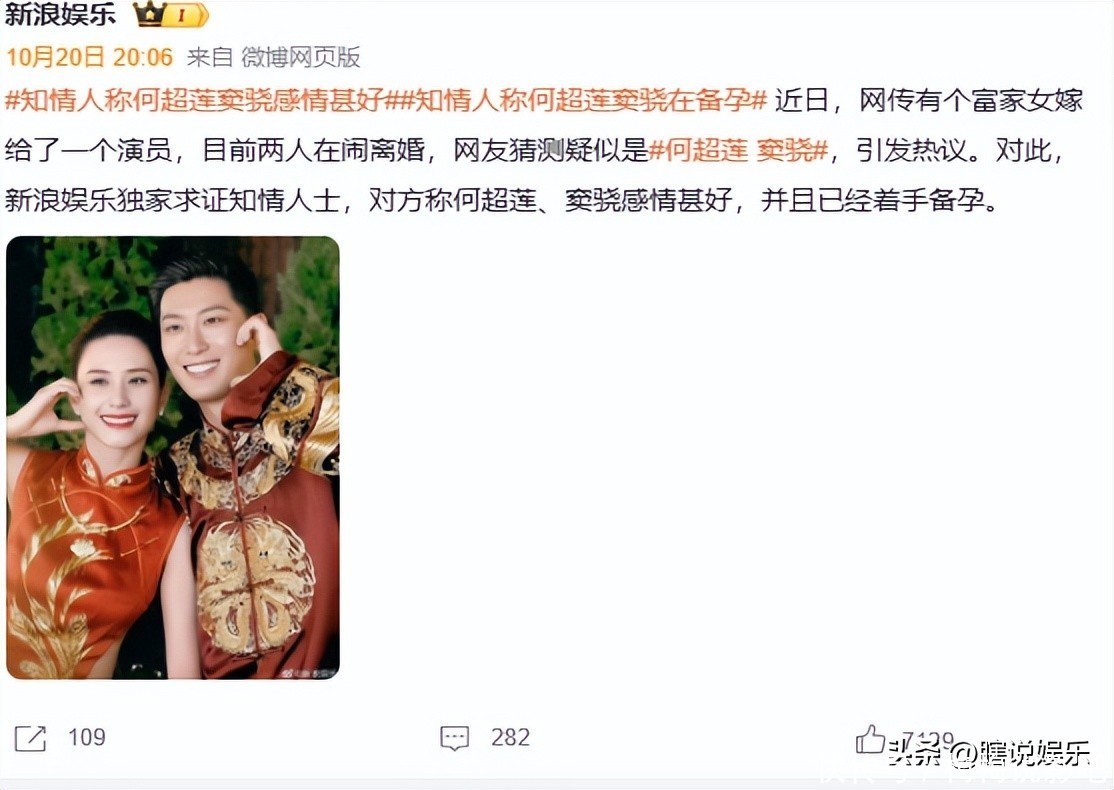Open the post timestamp 10月20日 20:06

[90, 57]
